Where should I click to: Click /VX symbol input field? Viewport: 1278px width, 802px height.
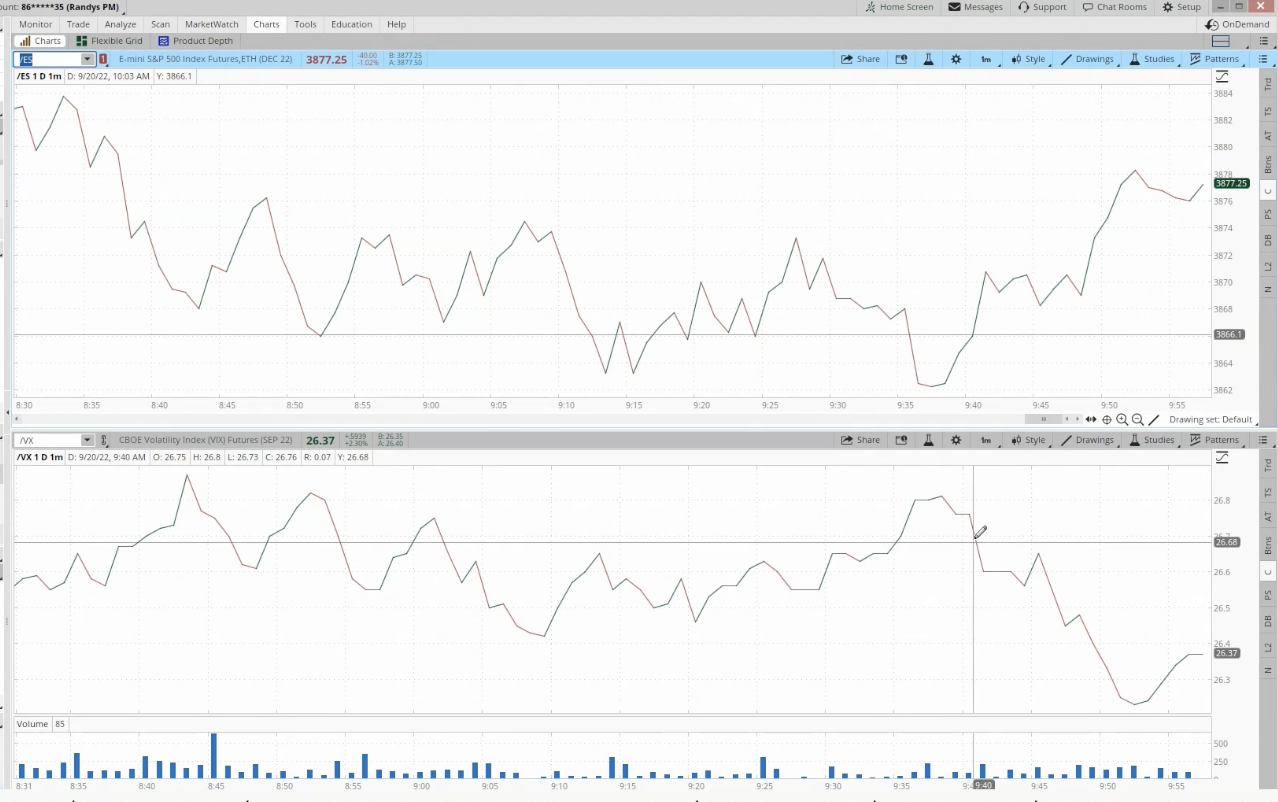pos(48,440)
